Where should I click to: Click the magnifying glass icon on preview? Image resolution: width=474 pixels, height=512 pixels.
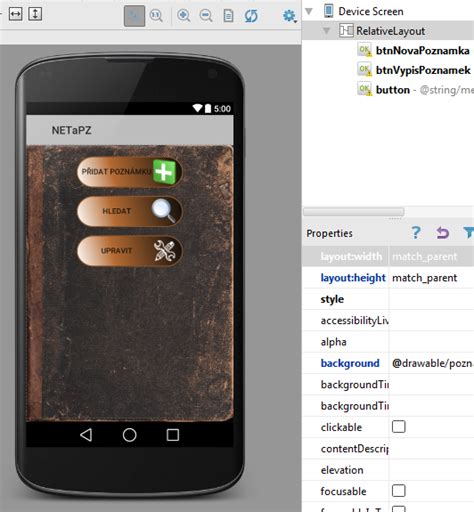(164, 211)
